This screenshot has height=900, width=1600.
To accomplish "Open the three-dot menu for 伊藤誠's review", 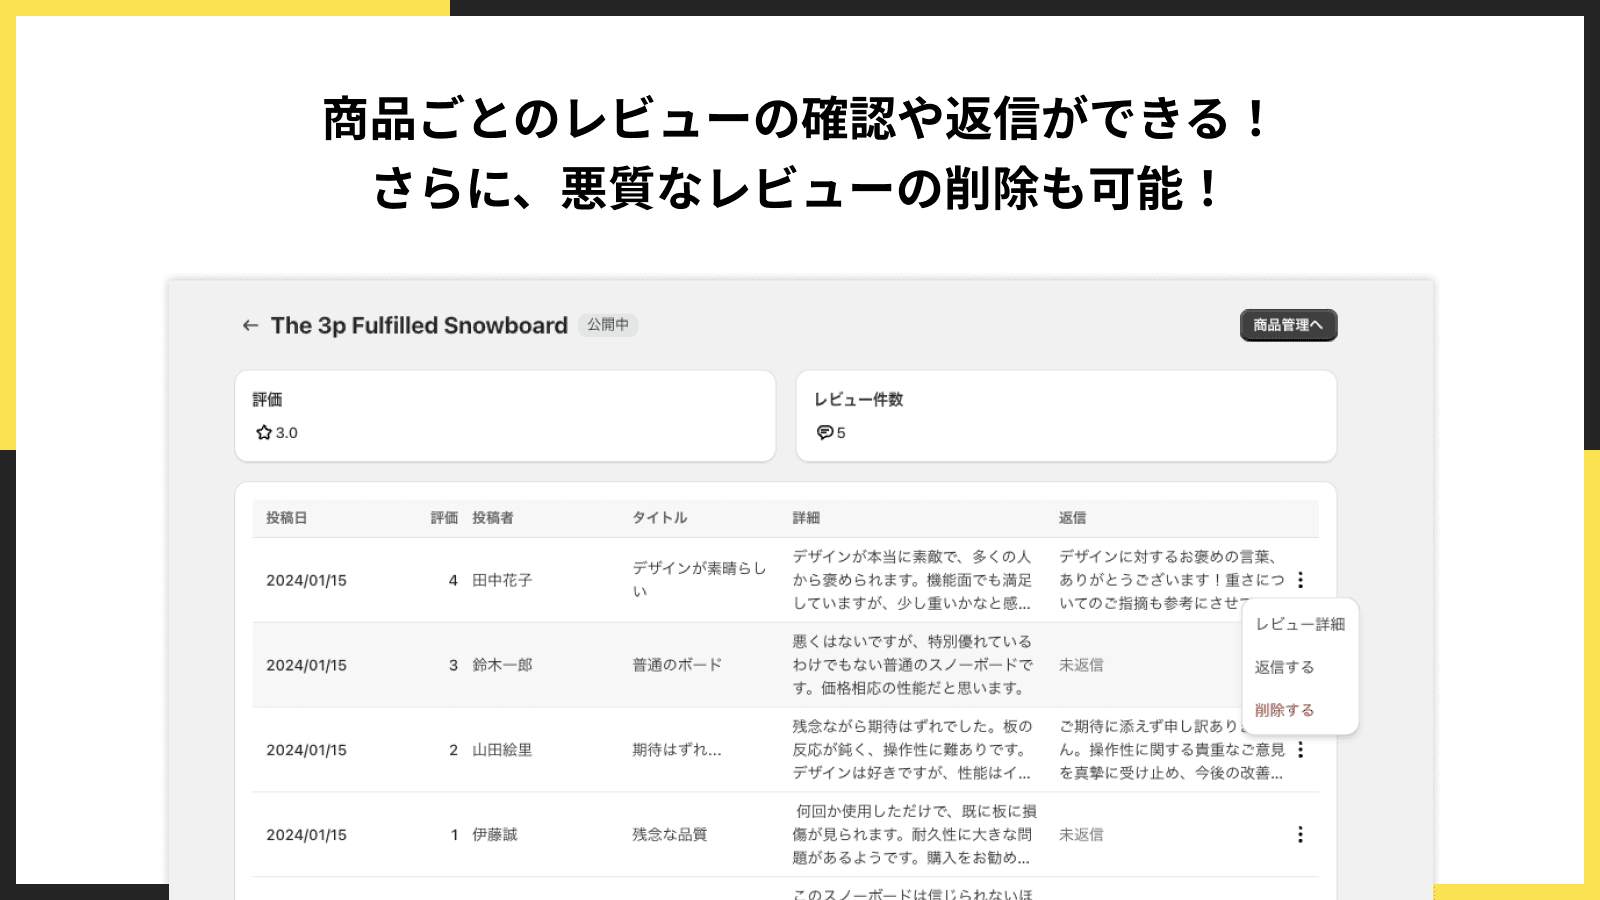I will tap(1300, 835).
